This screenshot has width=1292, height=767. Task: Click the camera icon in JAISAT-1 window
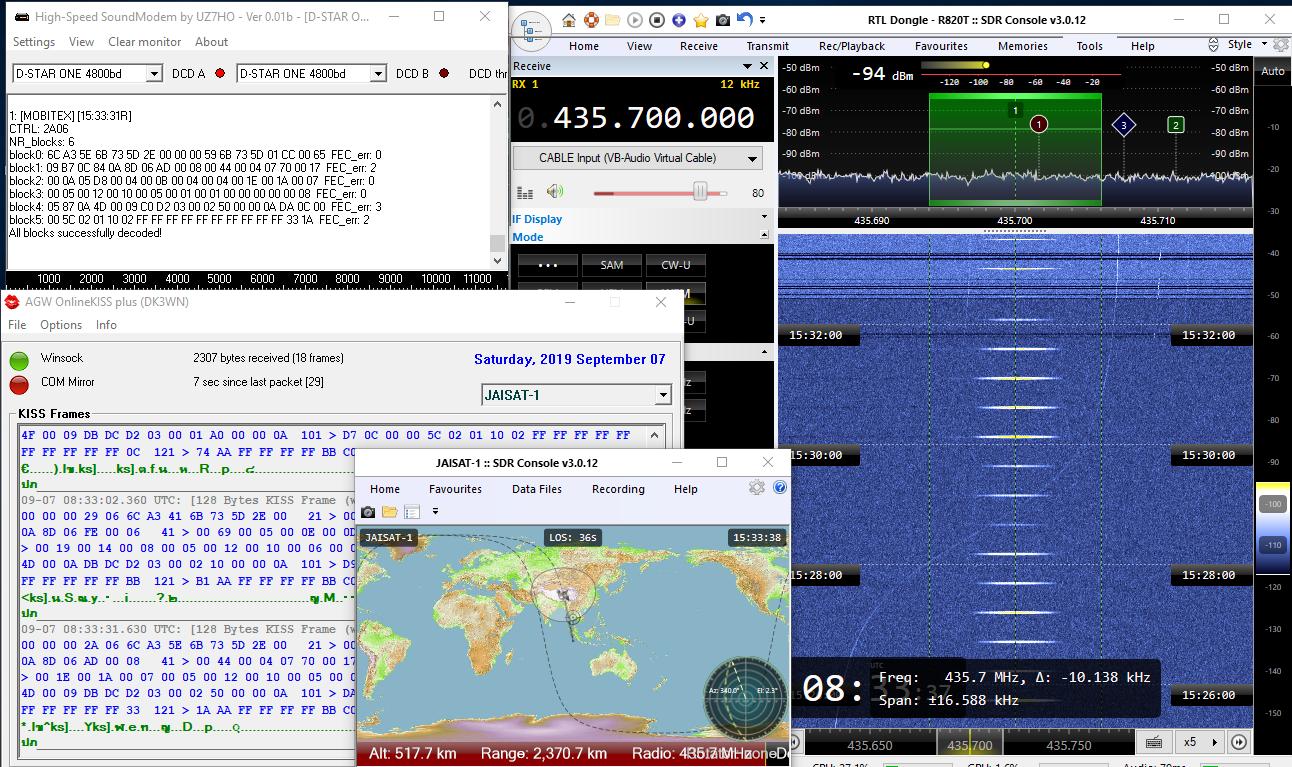click(x=368, y=511)
